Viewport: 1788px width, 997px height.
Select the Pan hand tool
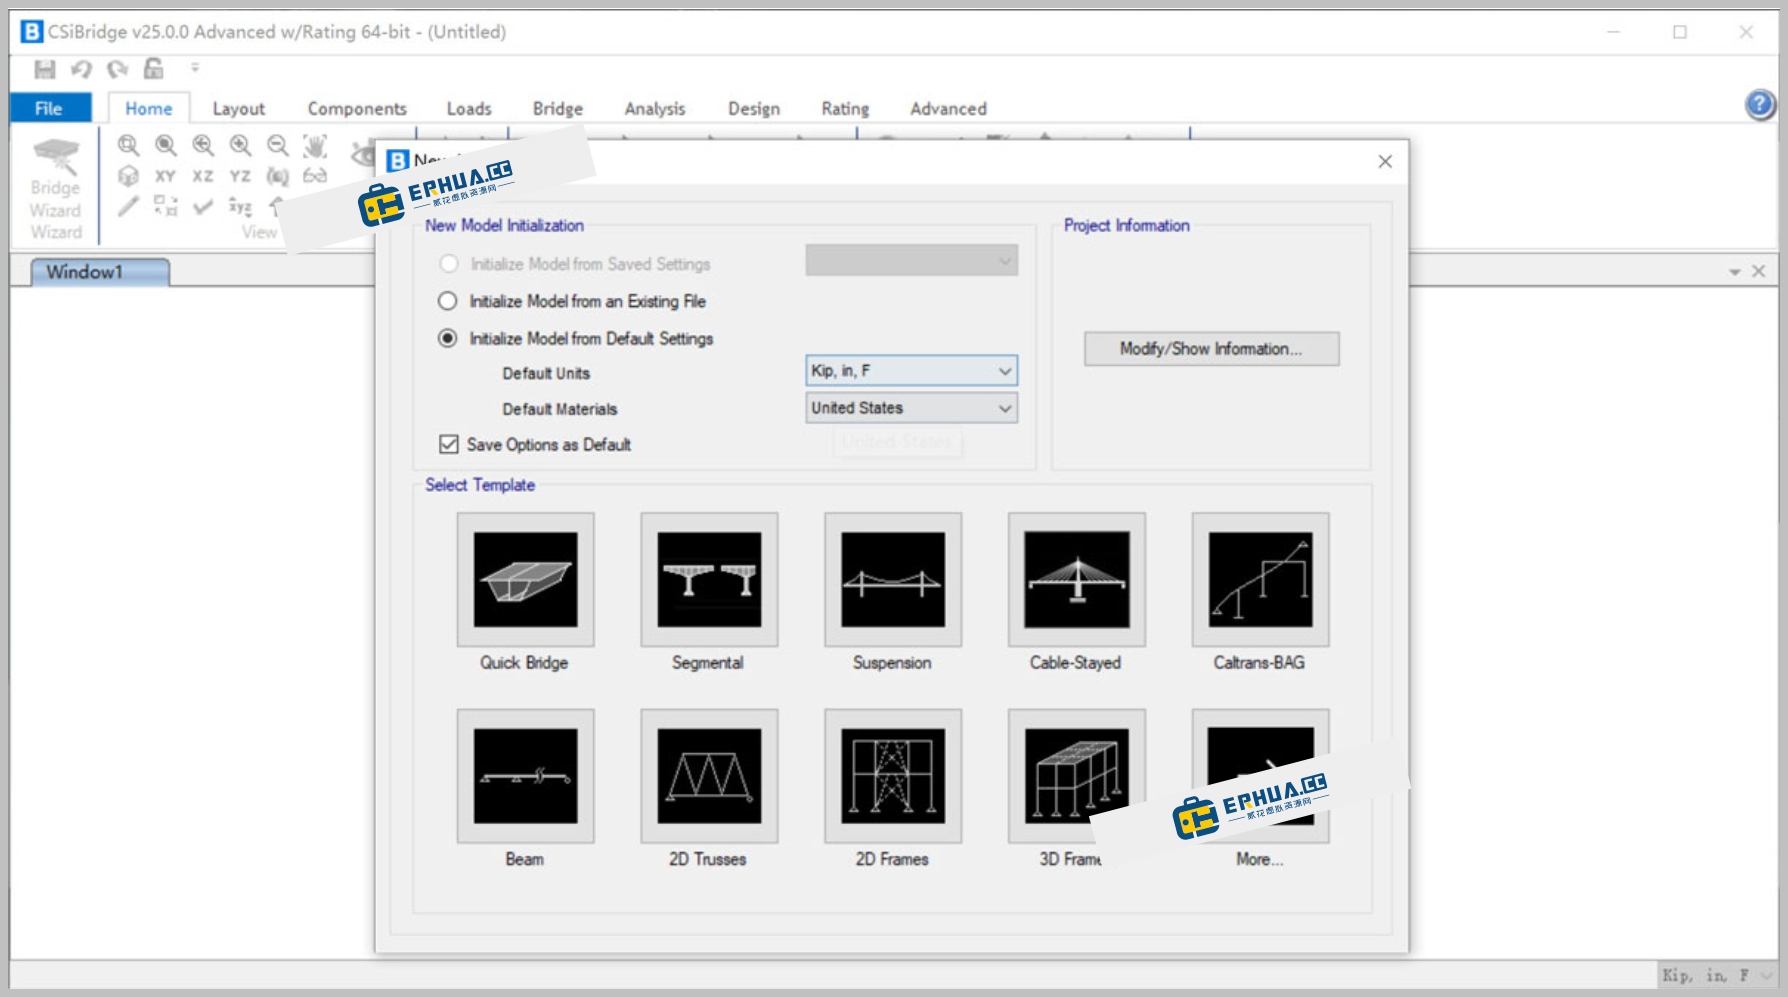pyautogui.click(x=315, y=145)
